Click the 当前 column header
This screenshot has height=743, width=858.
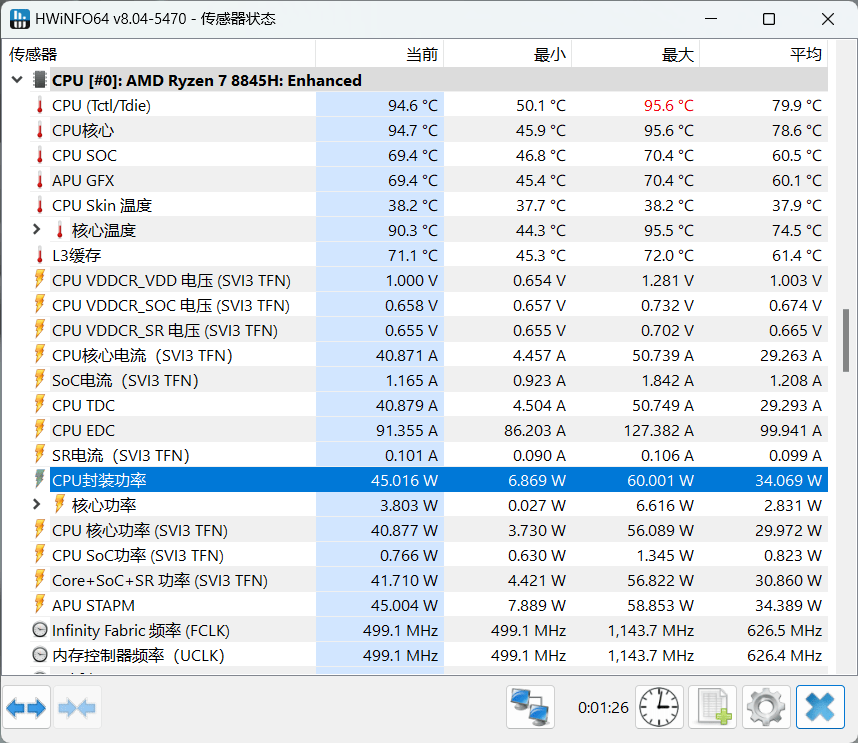pos(380,54)
